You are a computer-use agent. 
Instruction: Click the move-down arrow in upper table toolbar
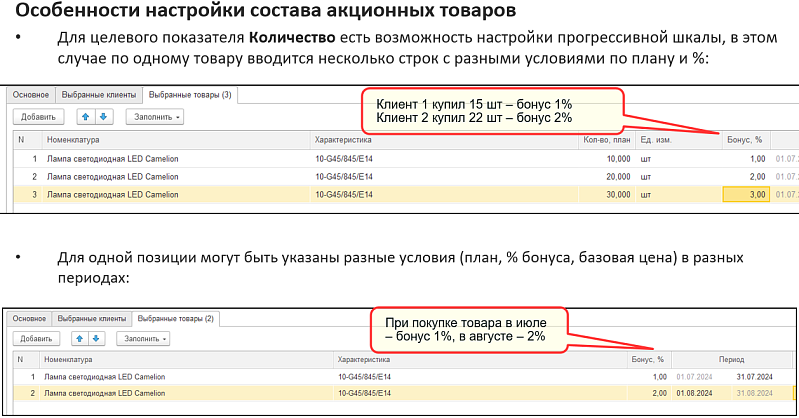point(103,117)
